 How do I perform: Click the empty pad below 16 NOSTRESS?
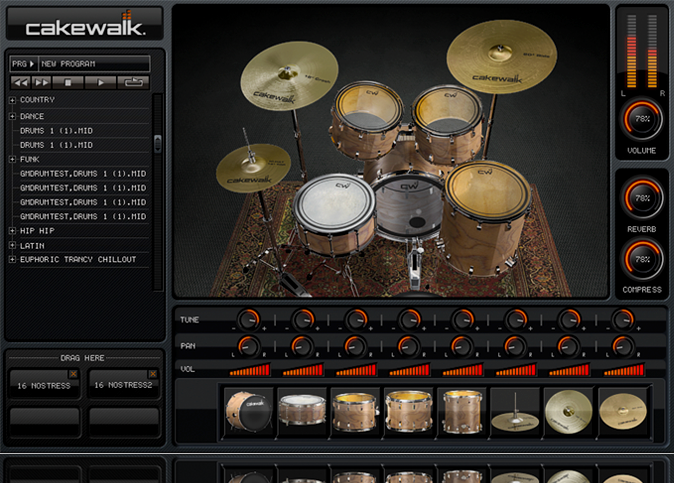point(45,421)
